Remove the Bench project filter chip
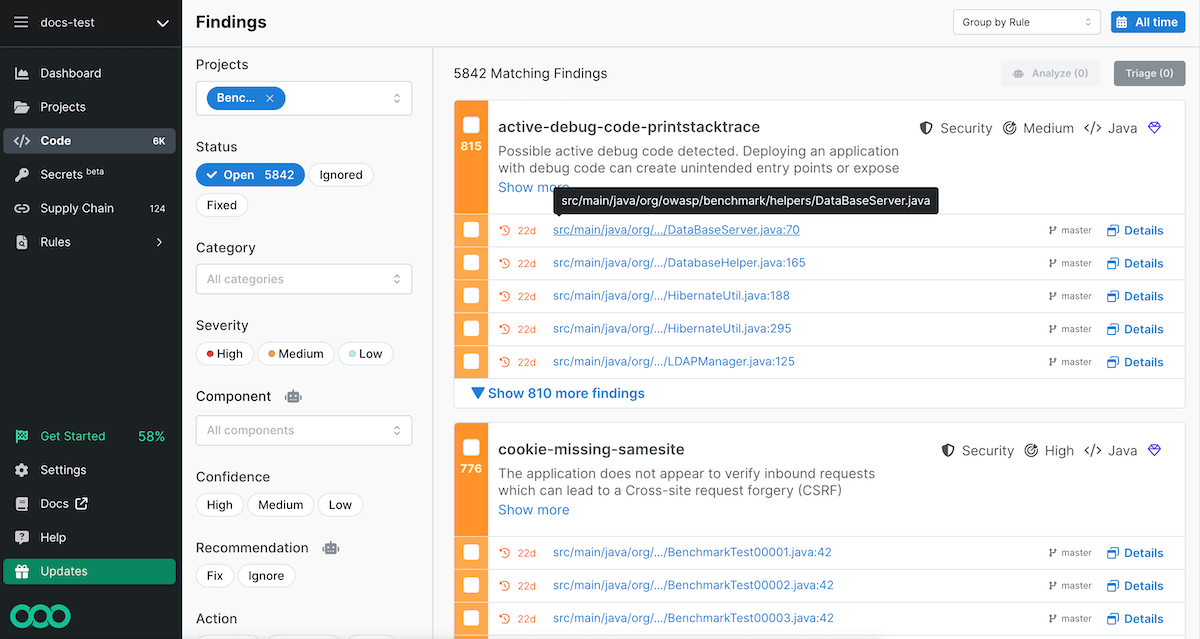This screenshot has width=1200, height=639. 270,98
